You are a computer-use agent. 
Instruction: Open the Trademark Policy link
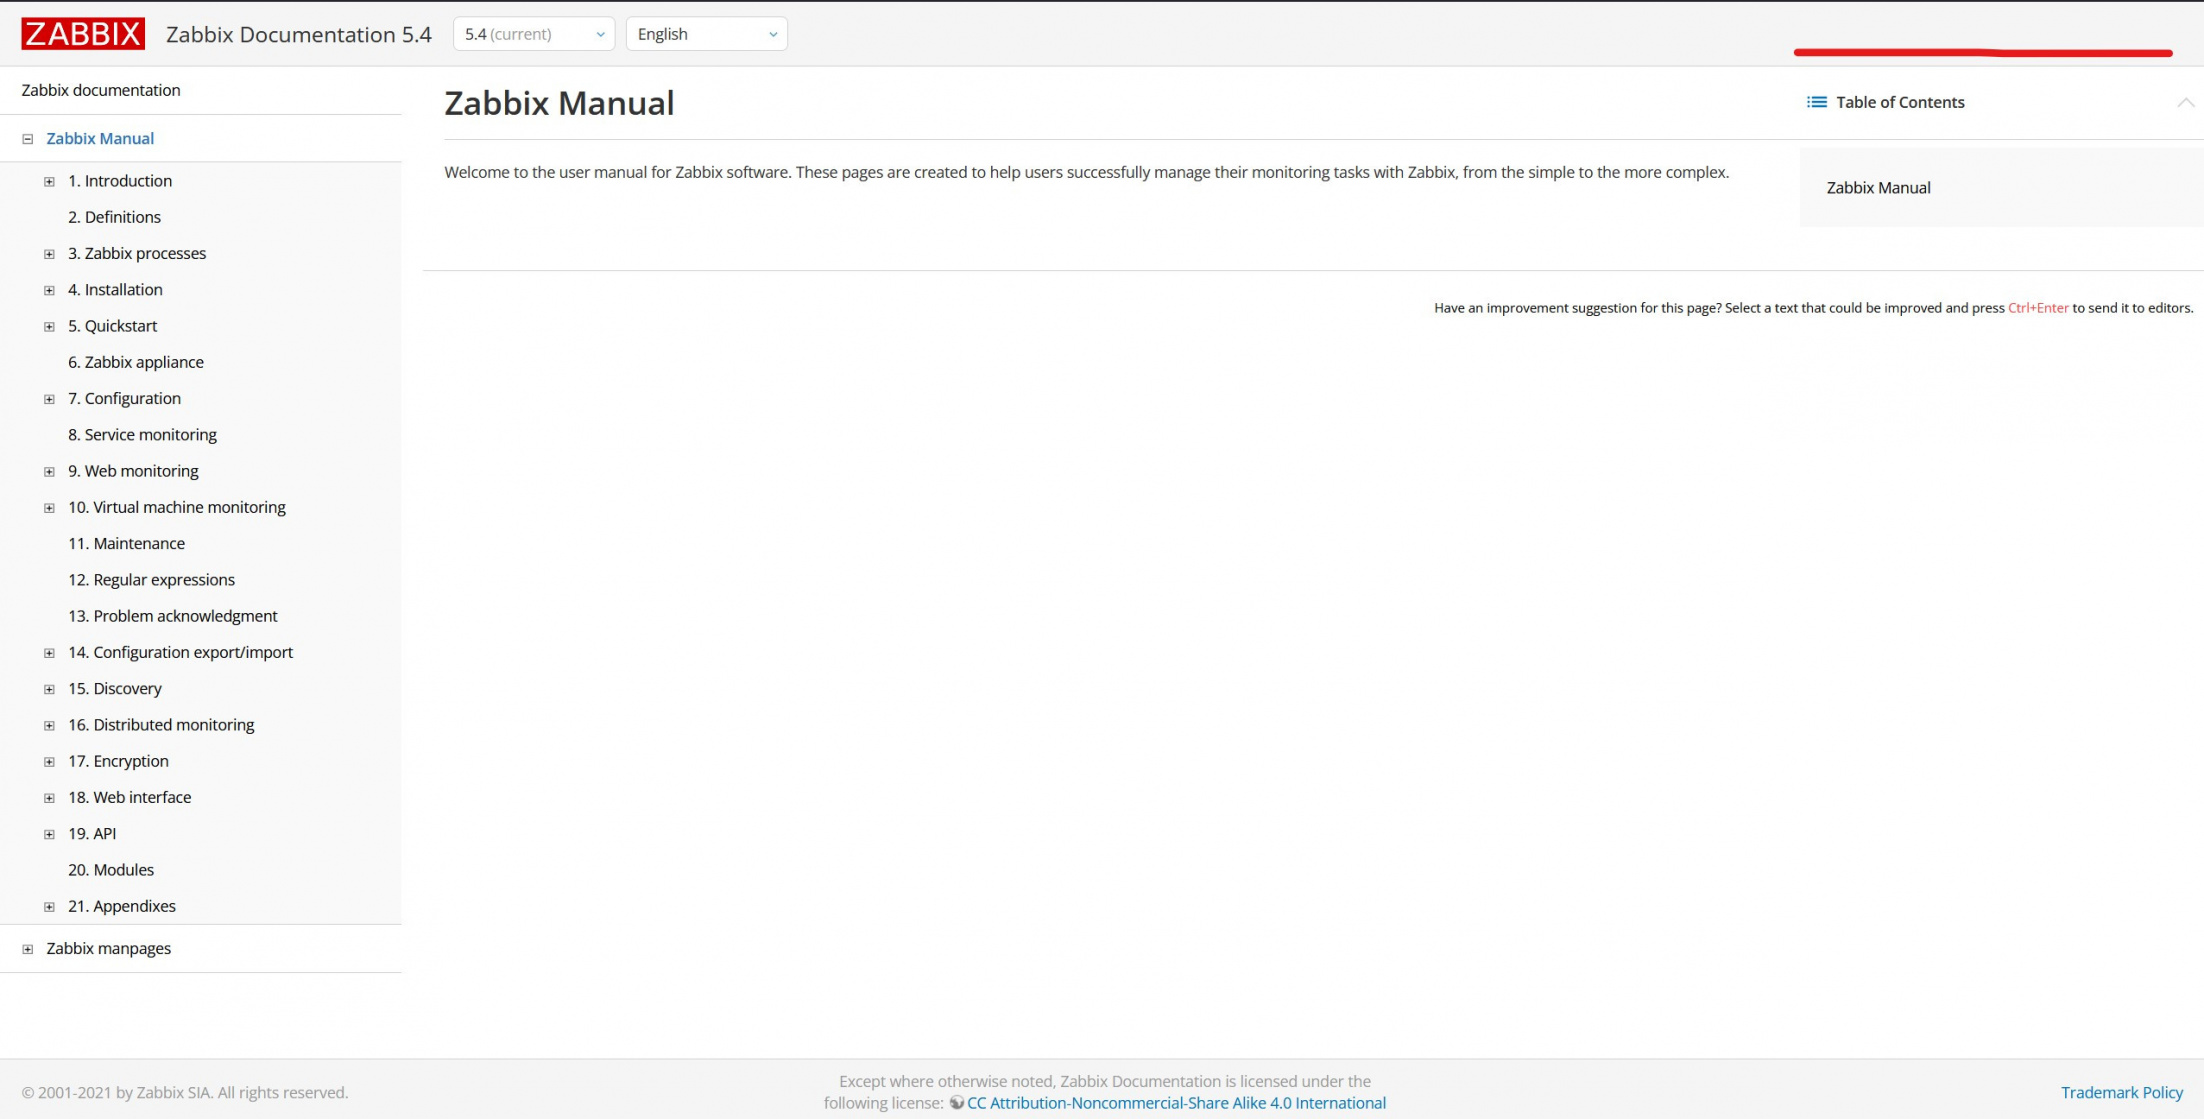(2121, 1092)
